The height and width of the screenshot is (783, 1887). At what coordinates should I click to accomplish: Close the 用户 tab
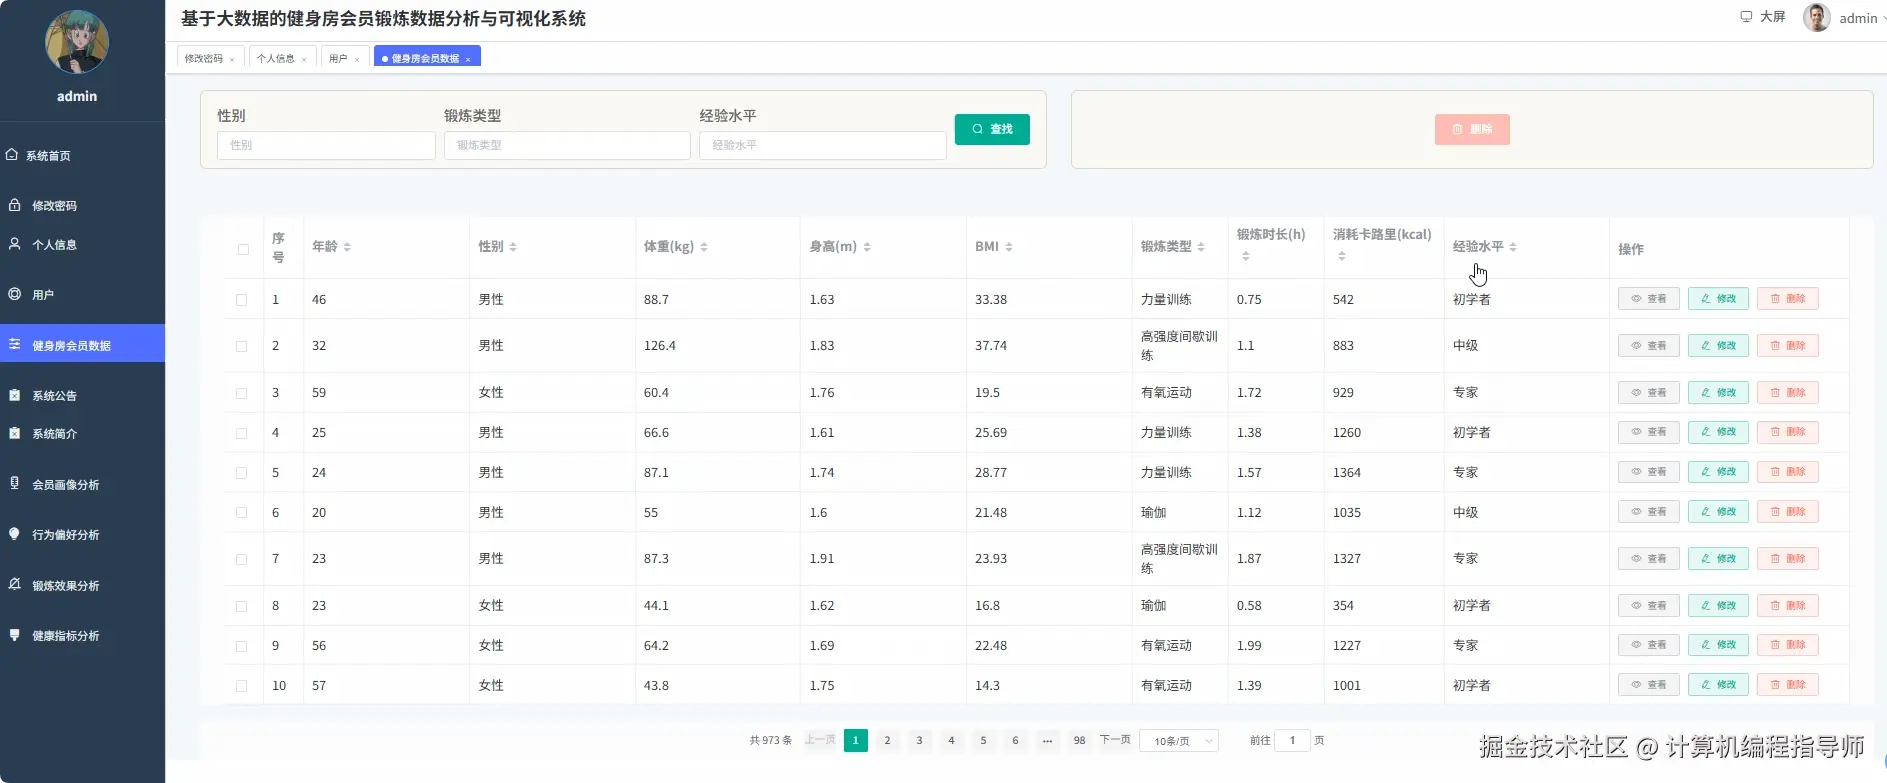point(357,59)
